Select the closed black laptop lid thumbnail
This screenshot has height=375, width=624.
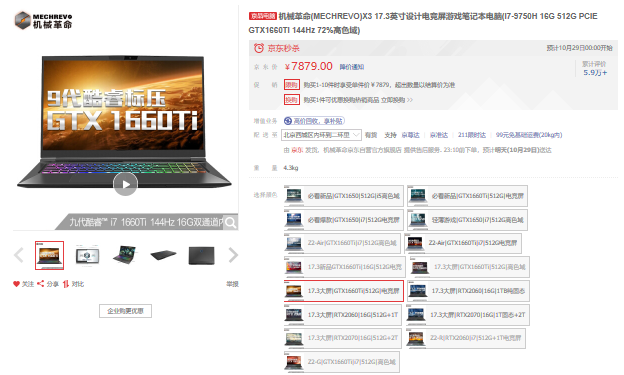(201, 255)
